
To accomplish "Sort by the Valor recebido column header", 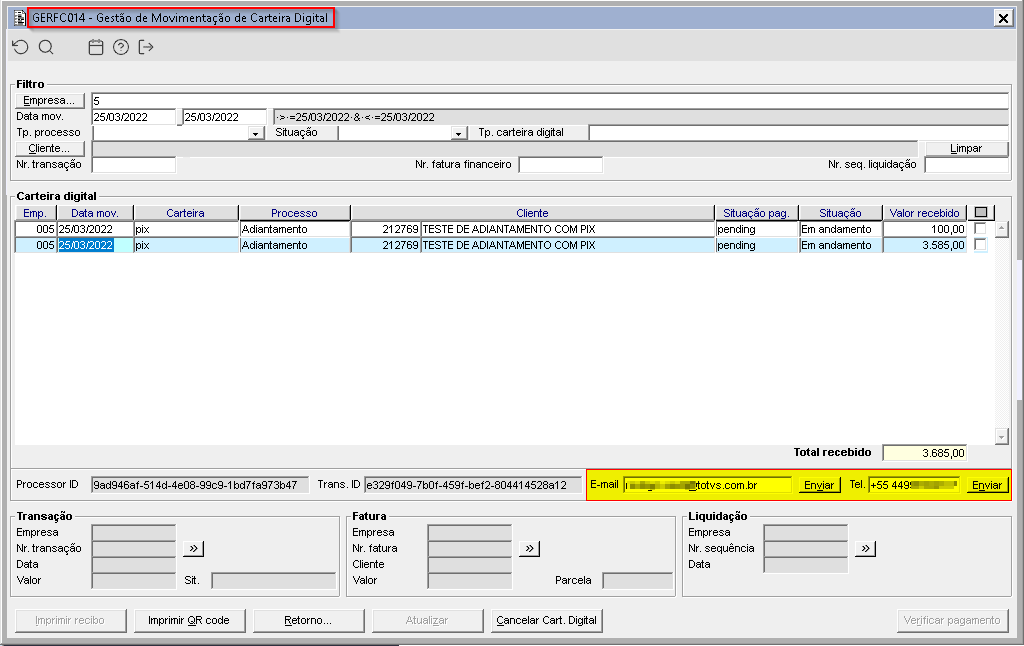I will [x=924, y=213].
